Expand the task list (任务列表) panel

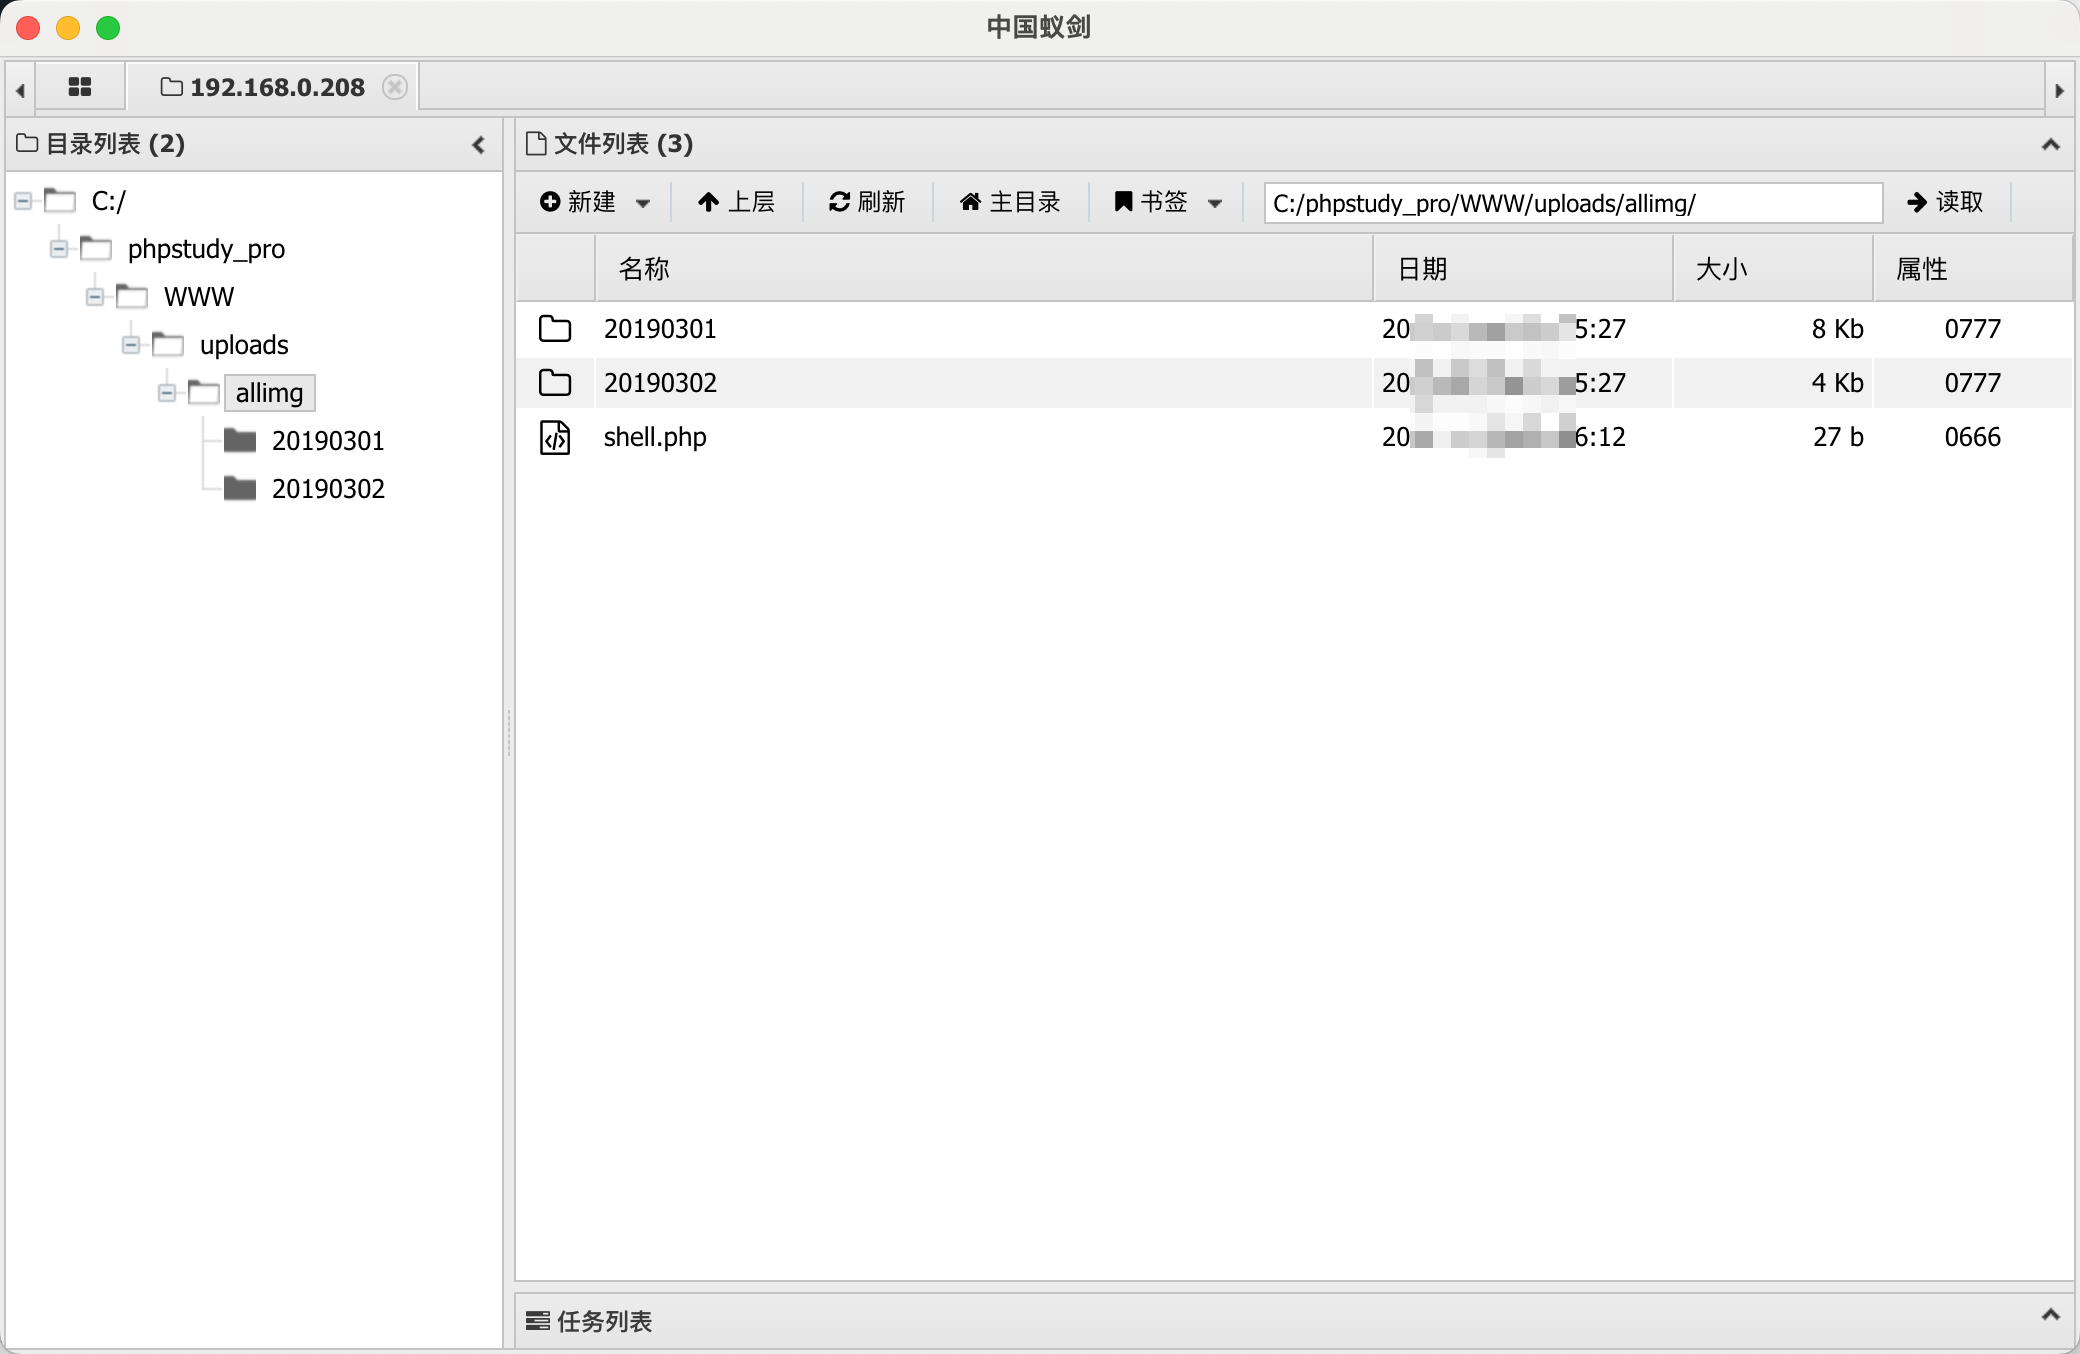2050,1315
